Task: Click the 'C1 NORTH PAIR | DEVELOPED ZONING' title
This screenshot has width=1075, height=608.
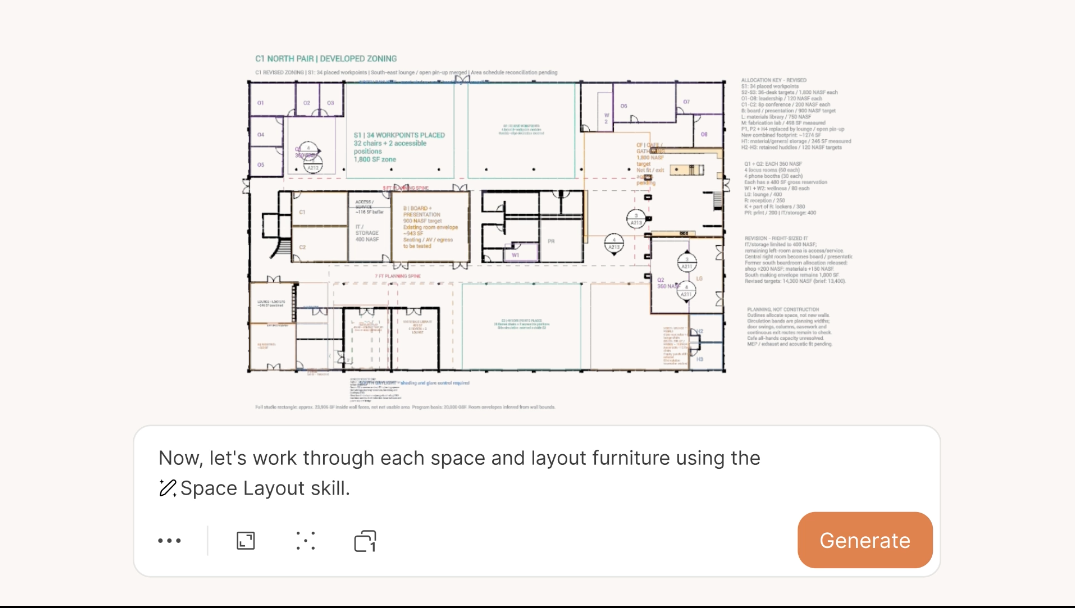Action: pos(326,59)
